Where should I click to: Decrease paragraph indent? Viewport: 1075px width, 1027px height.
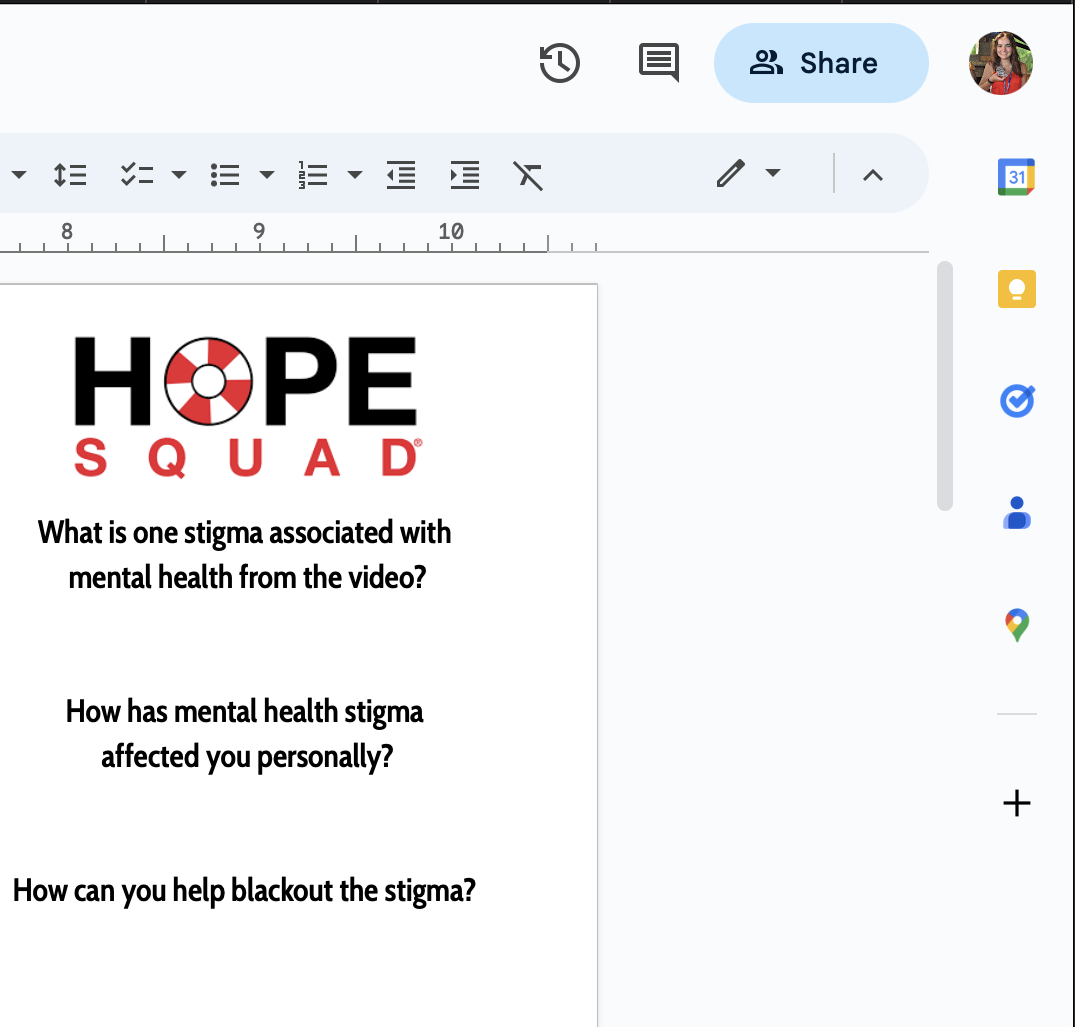[x=401, y=175]
